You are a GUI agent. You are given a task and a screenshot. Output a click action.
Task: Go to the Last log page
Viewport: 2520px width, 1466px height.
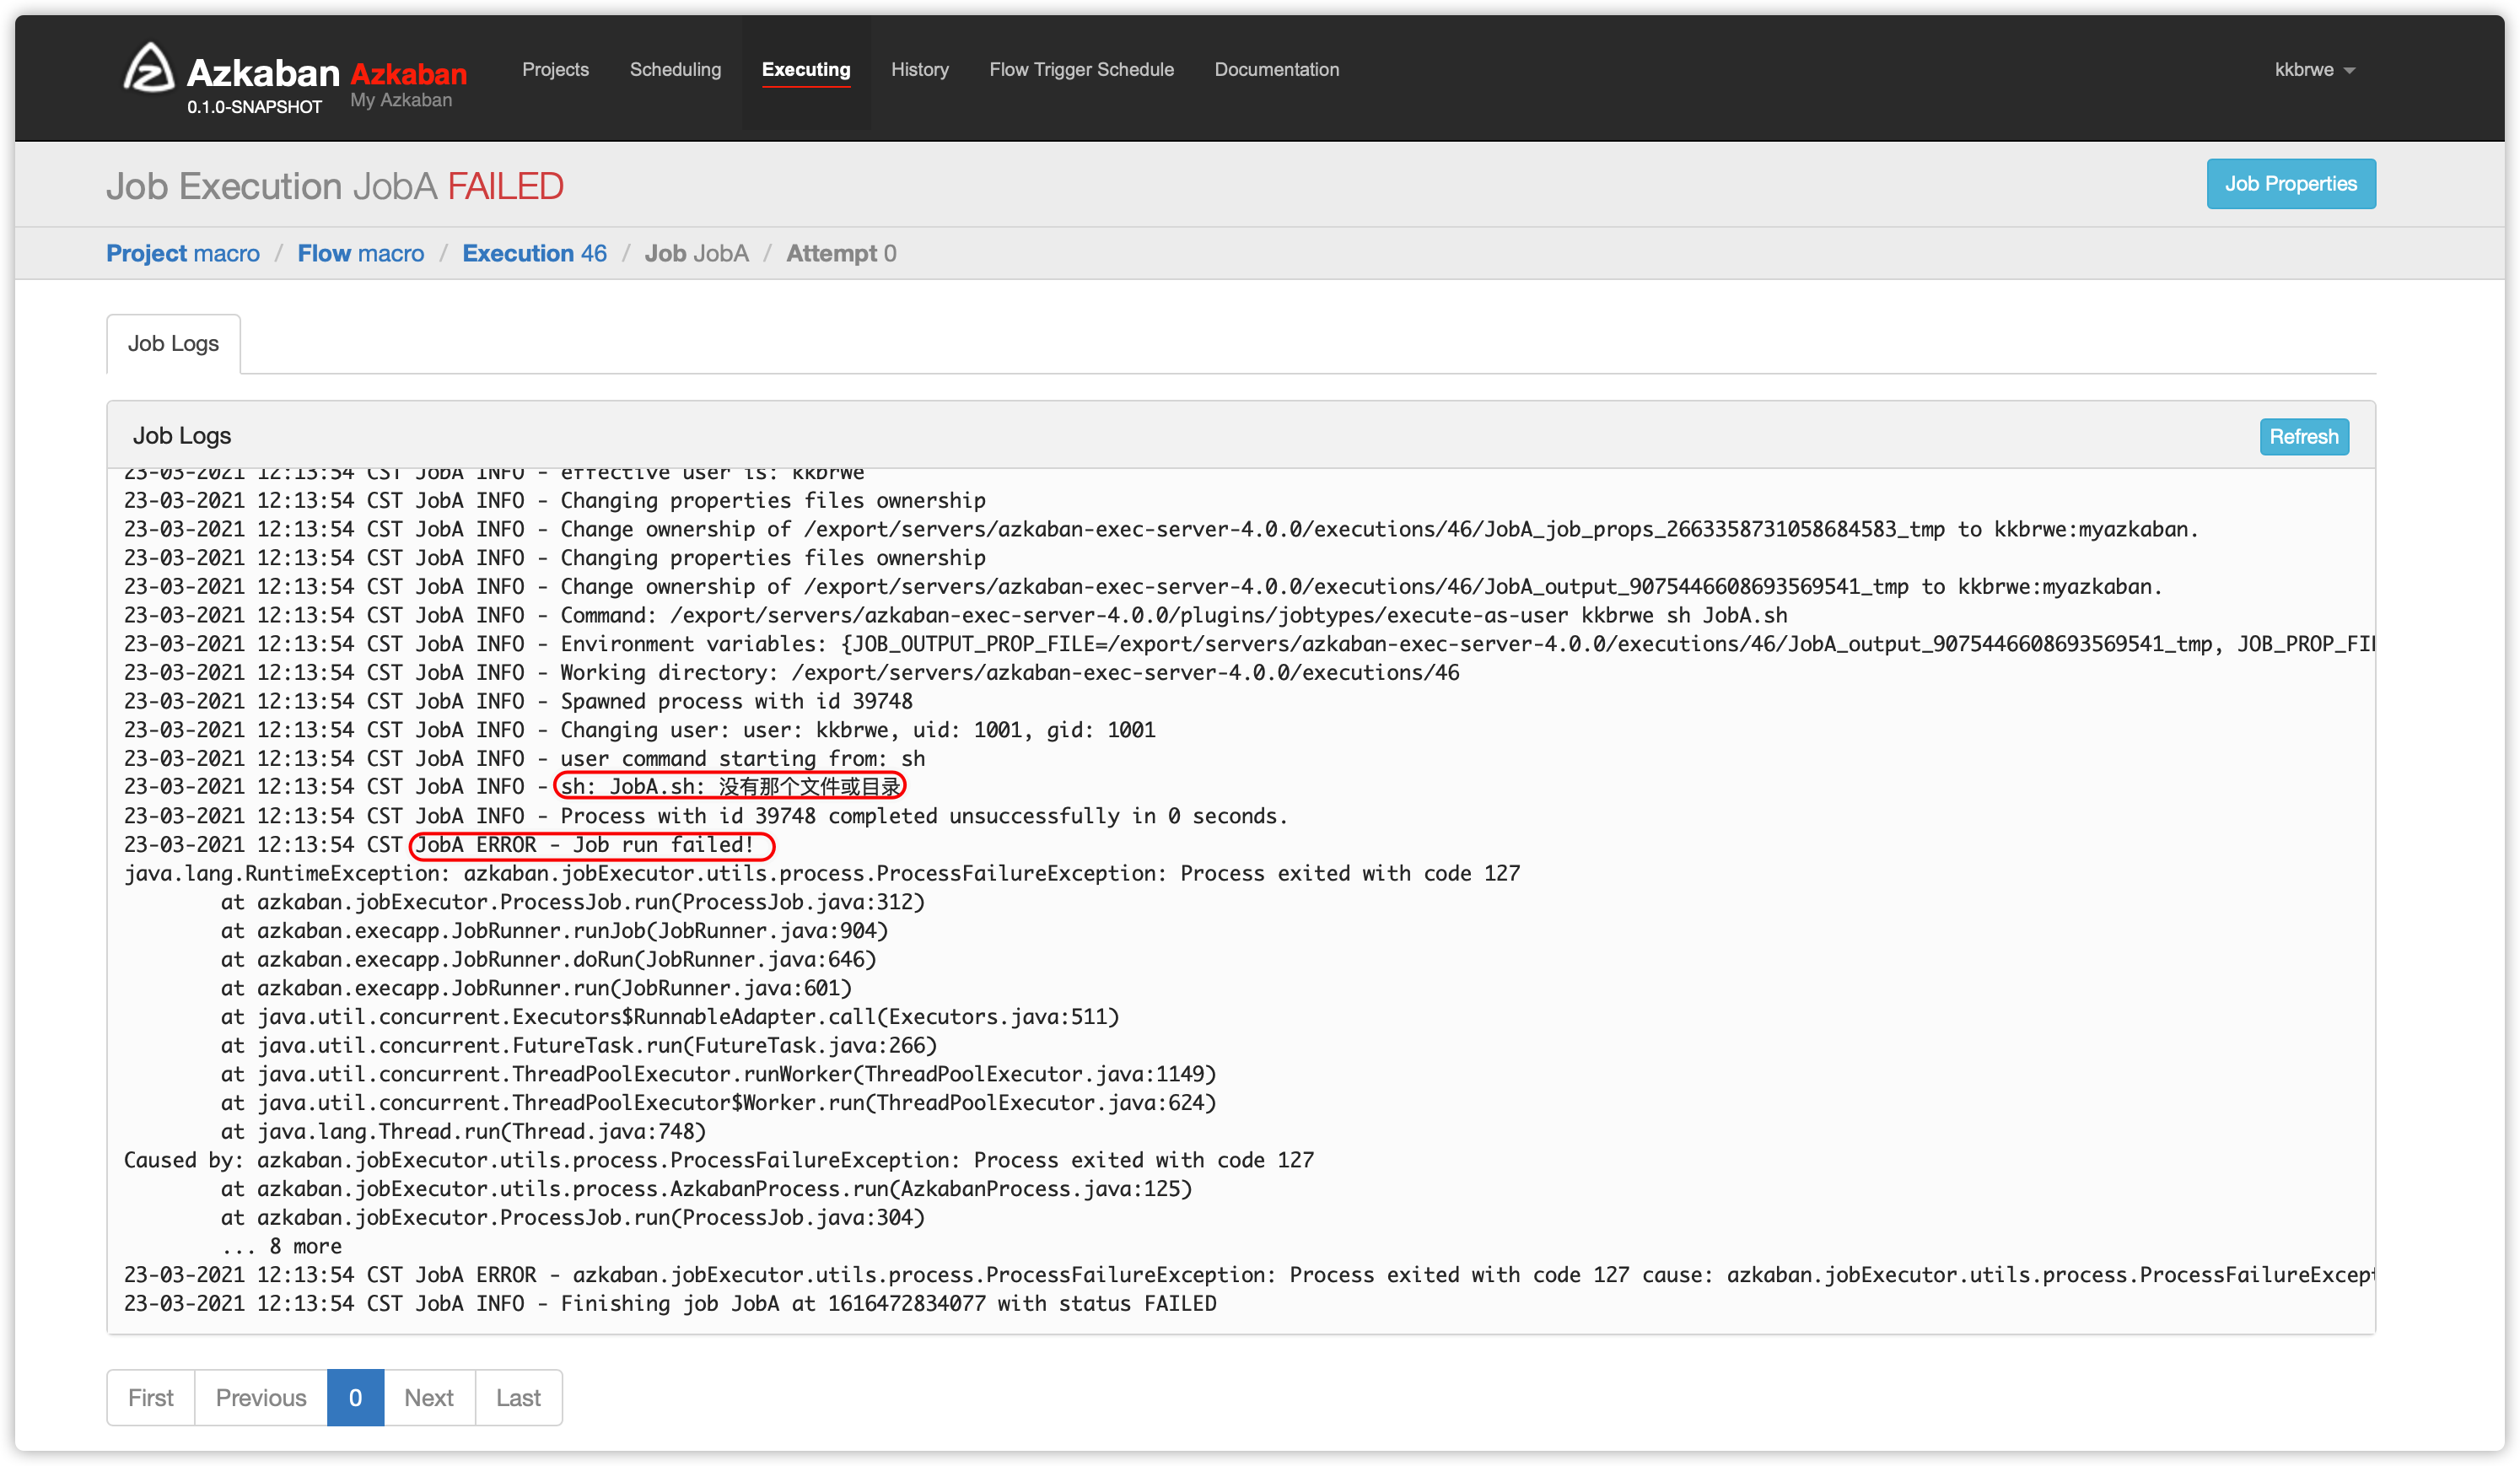518,1397
